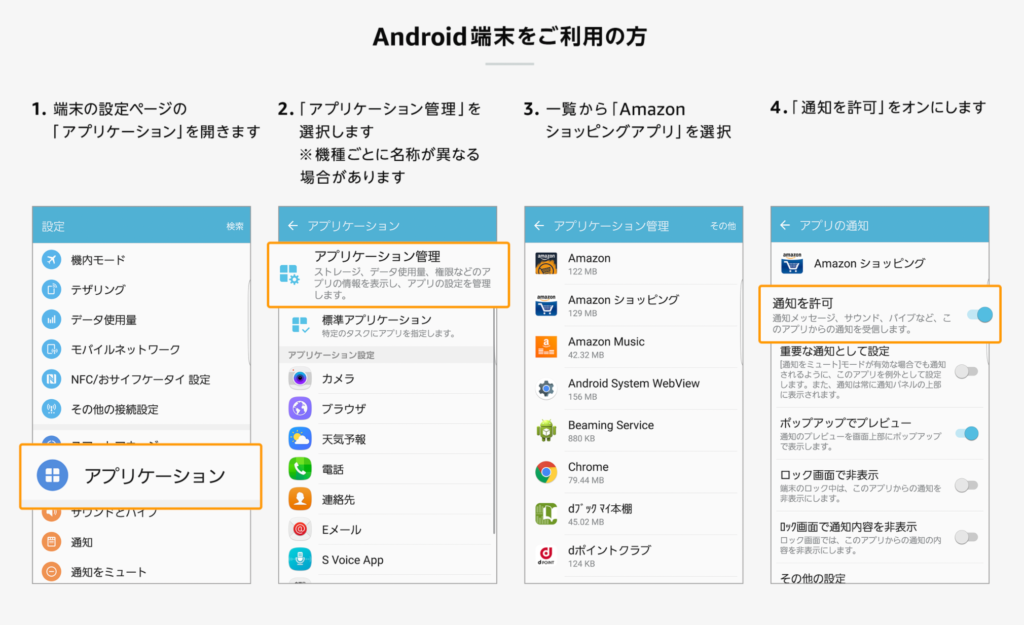This screenshot has width=1024, height=625.
Task: Tap Amazon ショッピング cart icon in アプリの通知
Action: (792, 263)
